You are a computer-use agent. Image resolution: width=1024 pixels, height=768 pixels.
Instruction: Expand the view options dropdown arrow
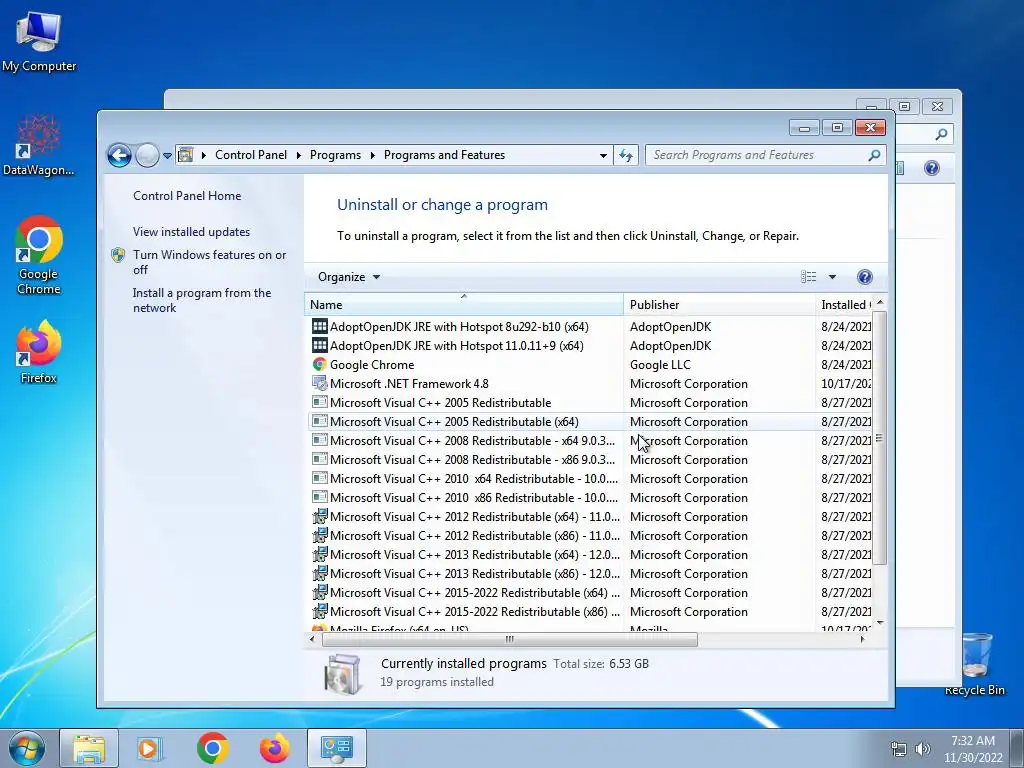coord(832,277)
